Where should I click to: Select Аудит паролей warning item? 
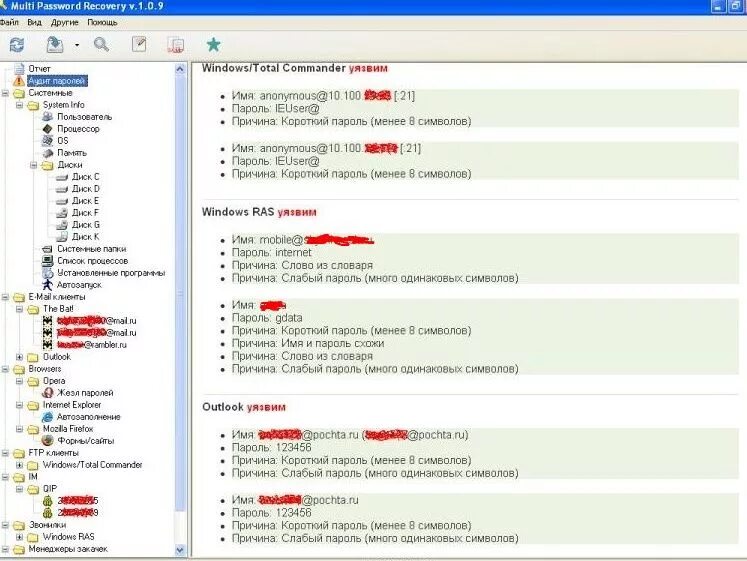(57, 81)
